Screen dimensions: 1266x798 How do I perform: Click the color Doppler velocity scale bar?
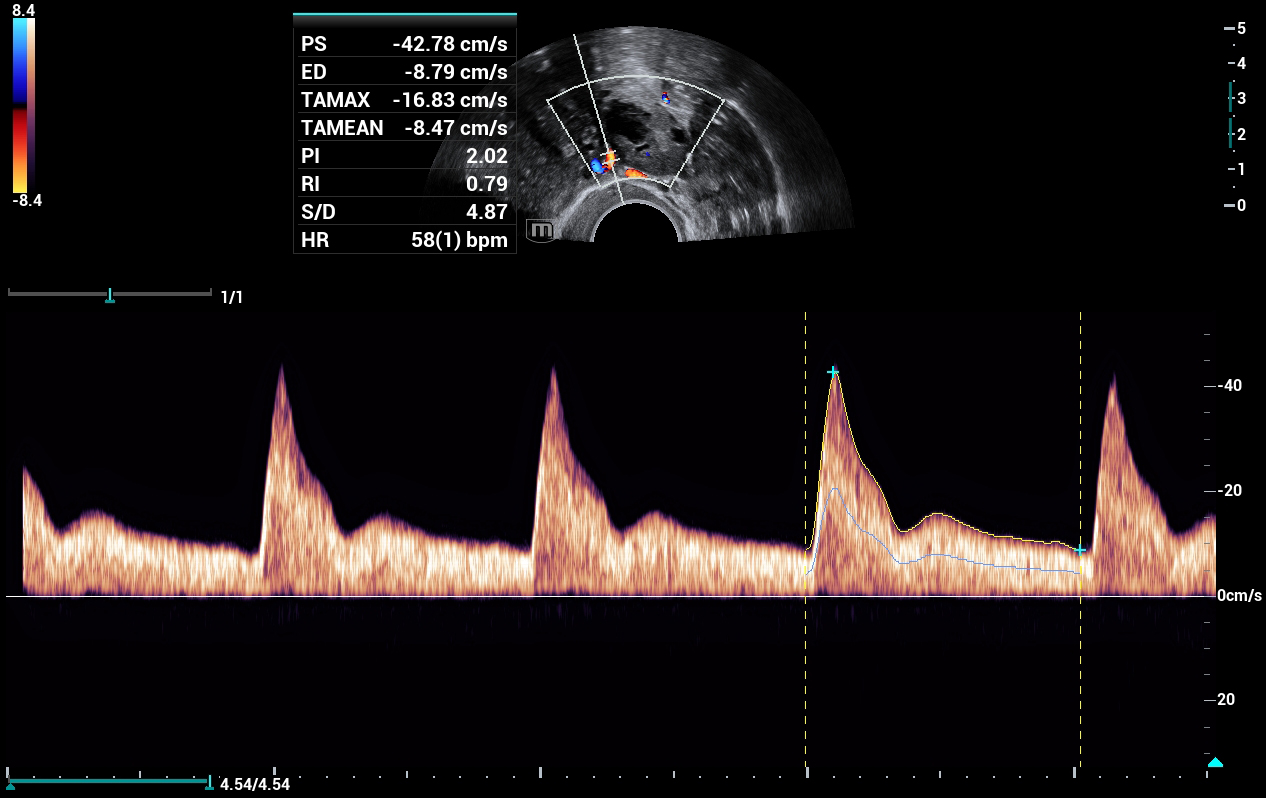[20, 105]
